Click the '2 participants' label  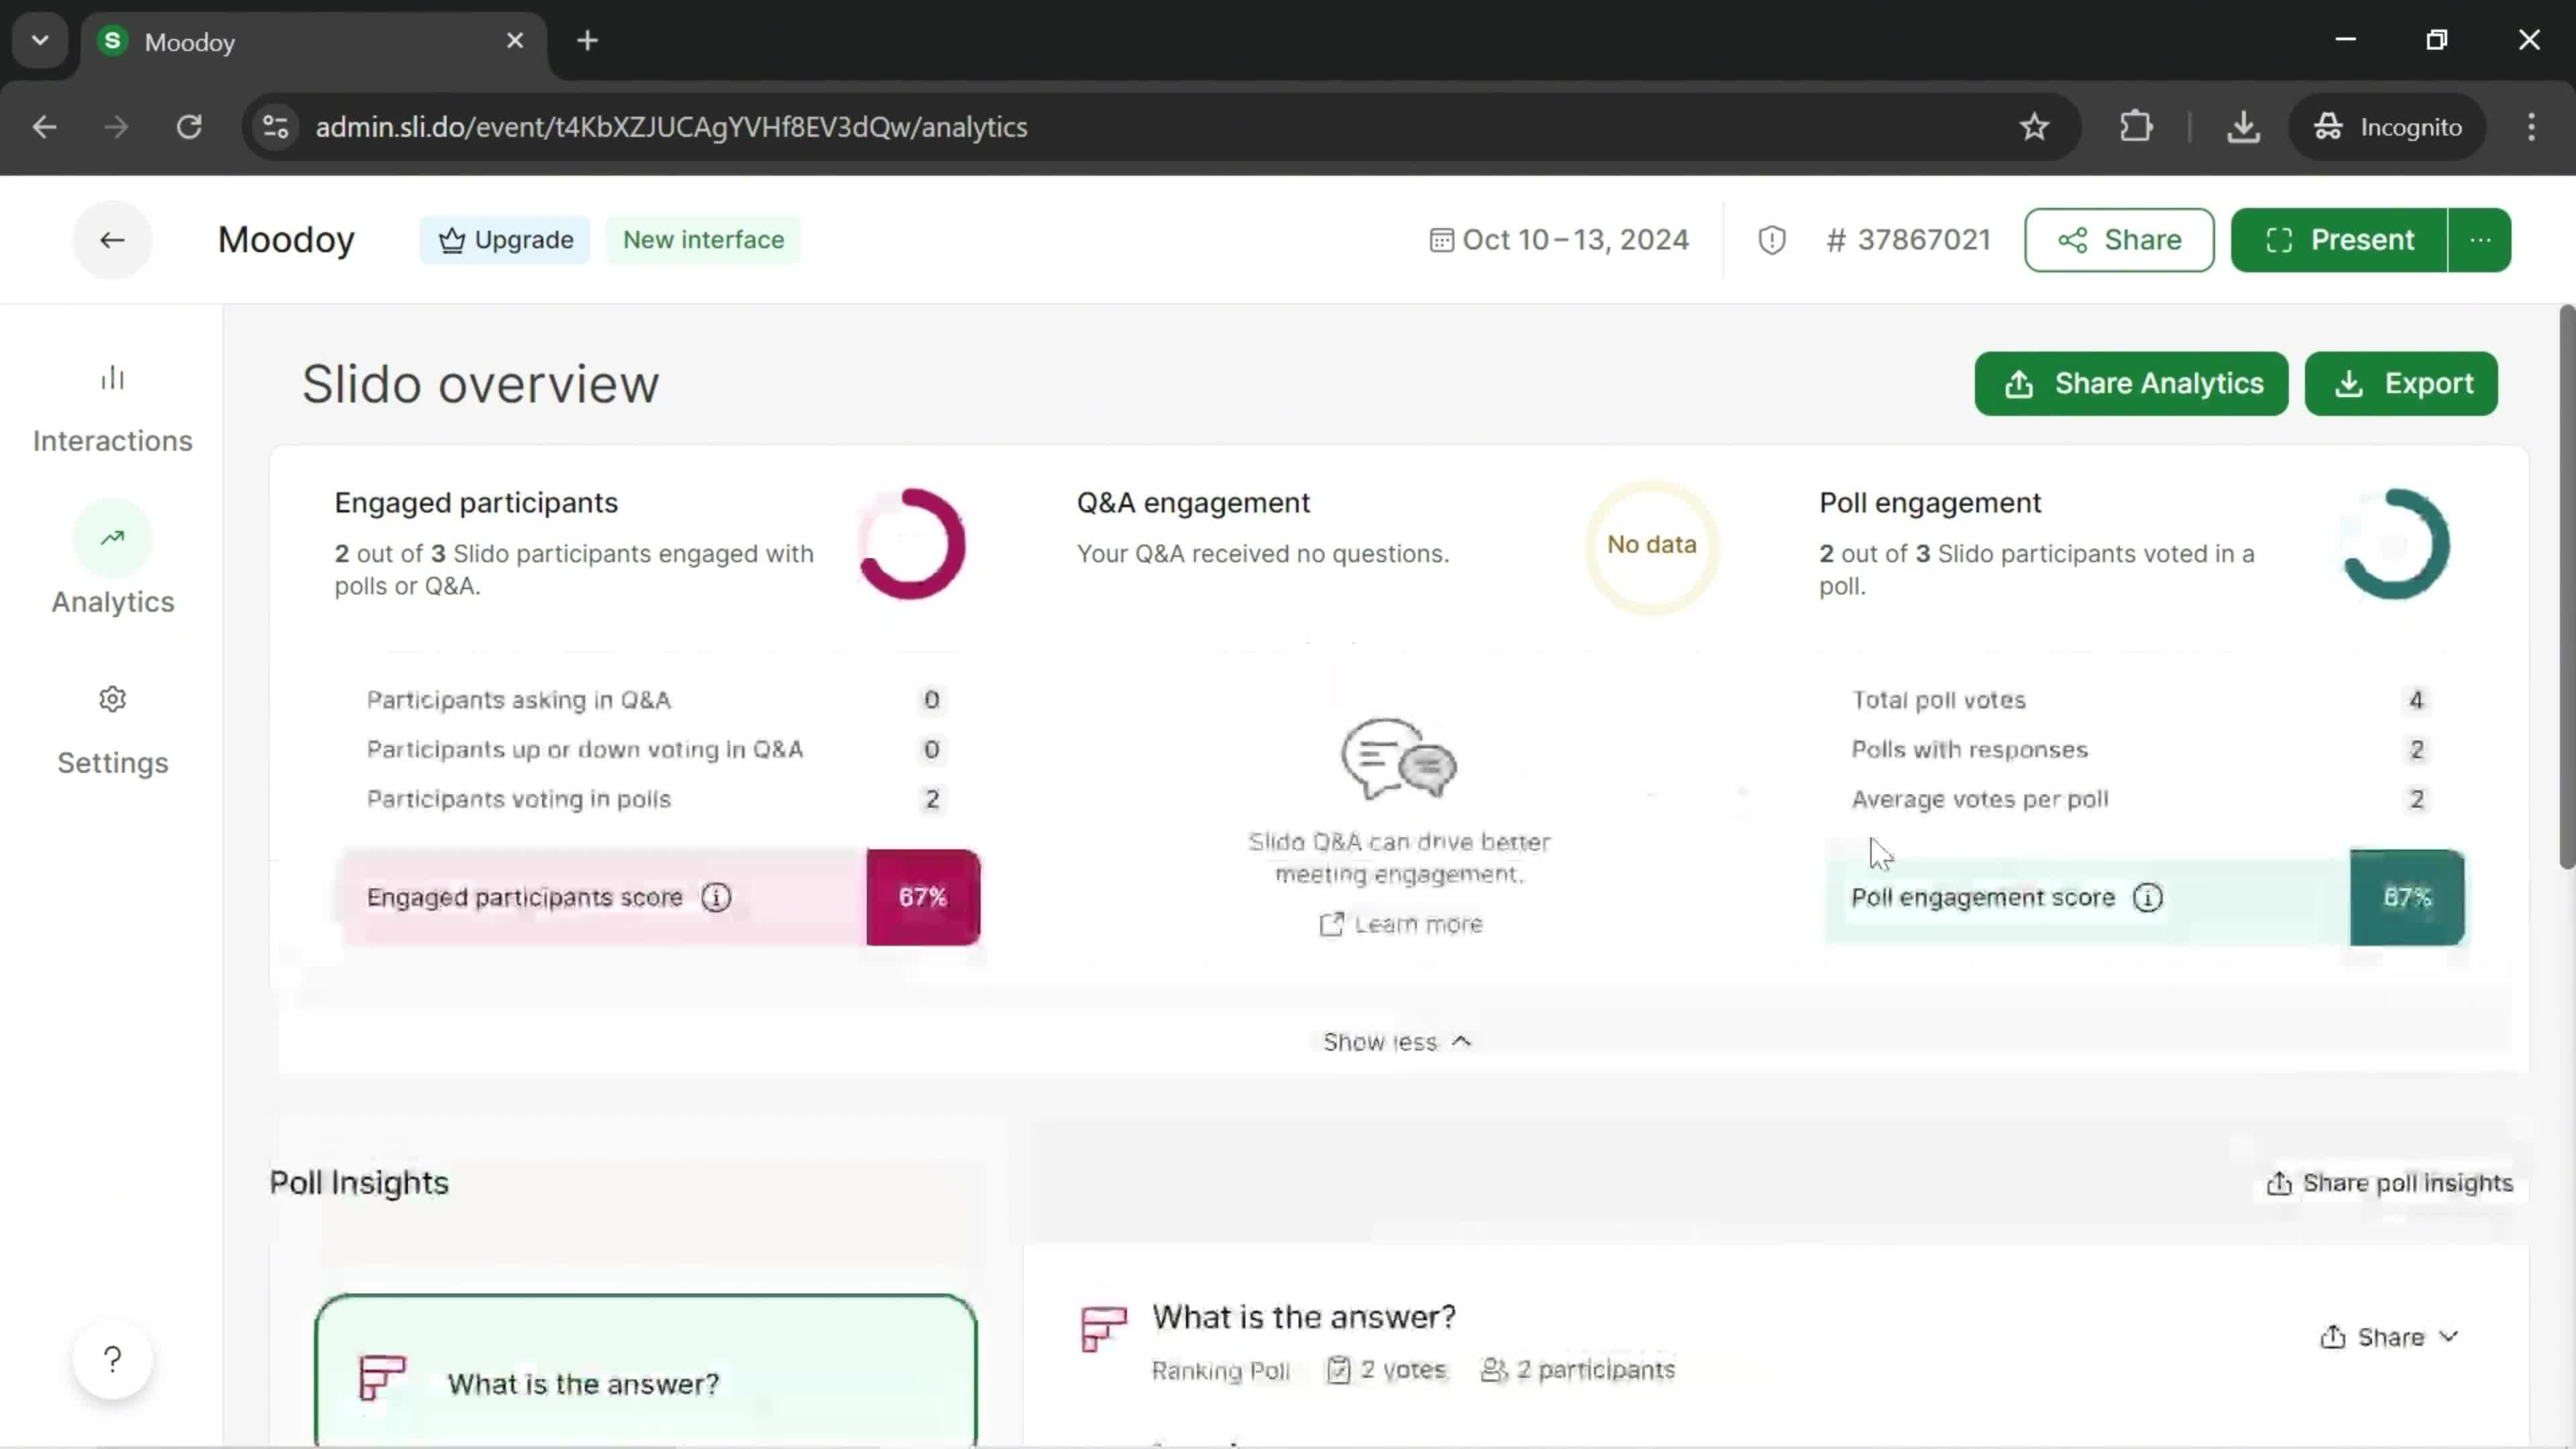click(1578, 1370)
